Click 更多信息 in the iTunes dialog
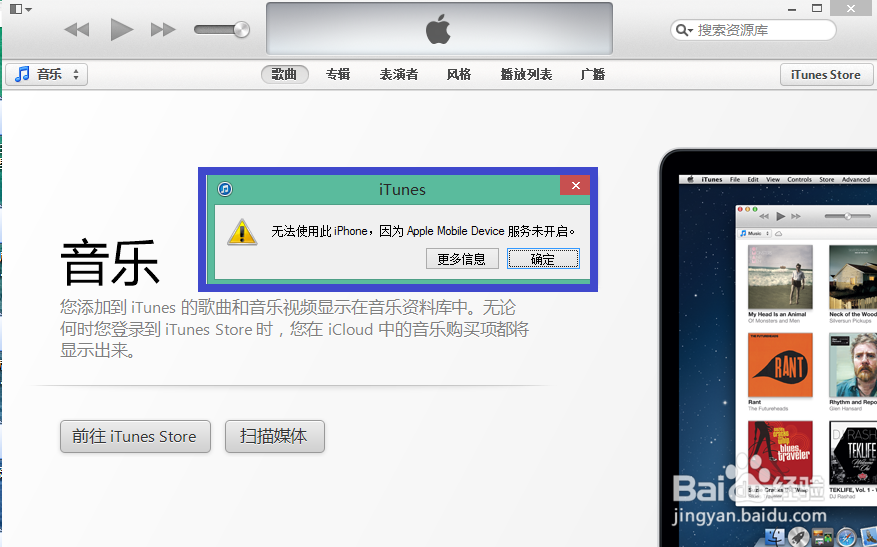Viewport: 877px width, 547px height. 462,259
